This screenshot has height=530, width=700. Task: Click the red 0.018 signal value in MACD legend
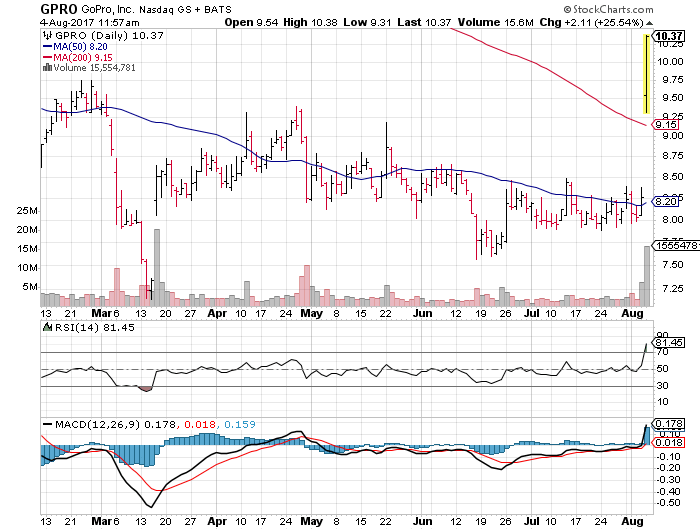(200, 424)
